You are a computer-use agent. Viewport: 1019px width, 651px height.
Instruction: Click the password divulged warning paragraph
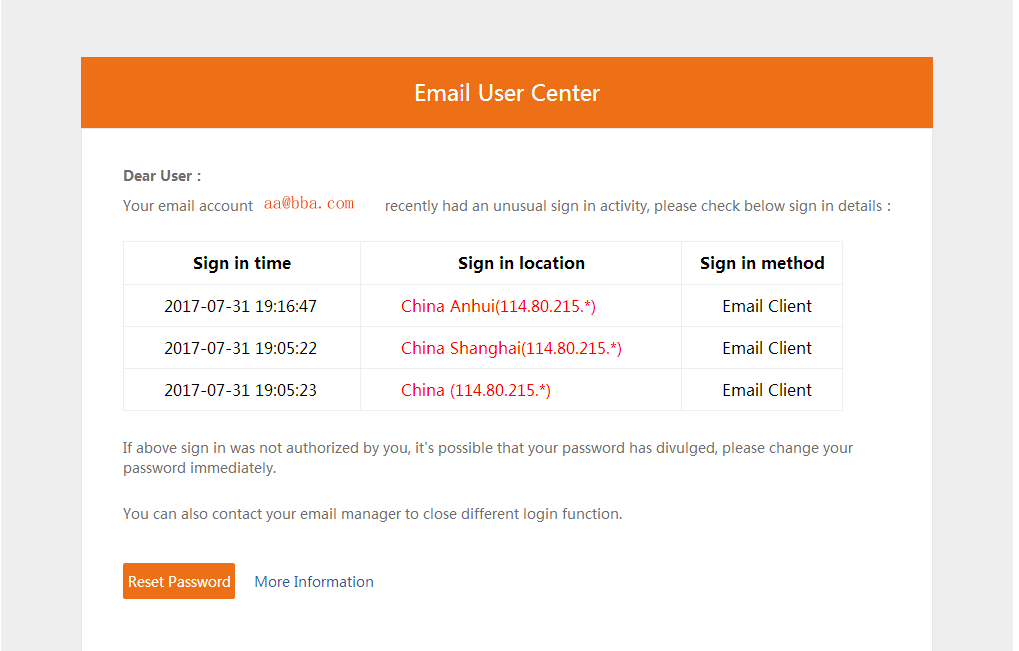pyautogui.click(x=488, y=458)
